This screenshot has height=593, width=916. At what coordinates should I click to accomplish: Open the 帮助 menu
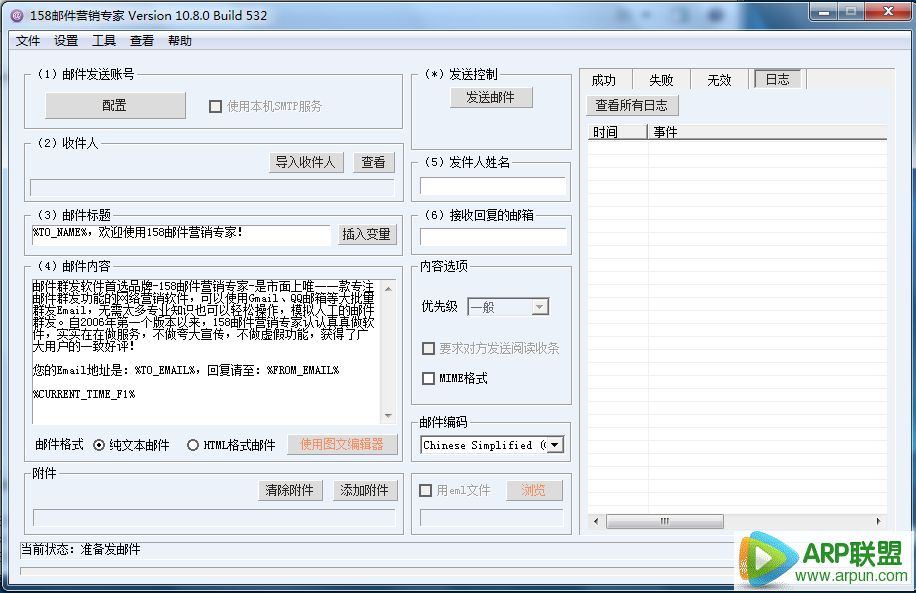point(179,41)
